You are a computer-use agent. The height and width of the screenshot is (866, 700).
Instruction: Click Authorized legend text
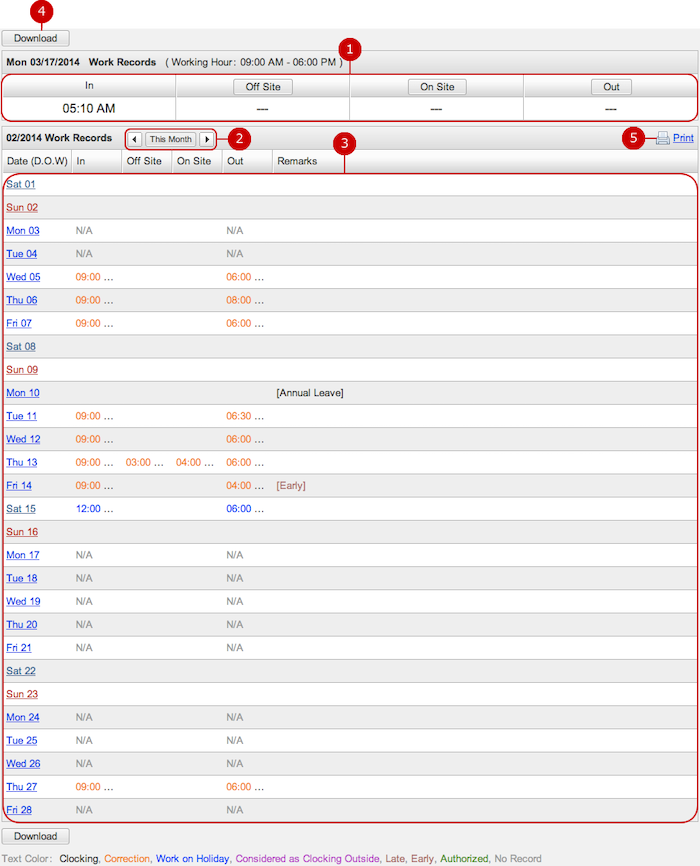464,859
